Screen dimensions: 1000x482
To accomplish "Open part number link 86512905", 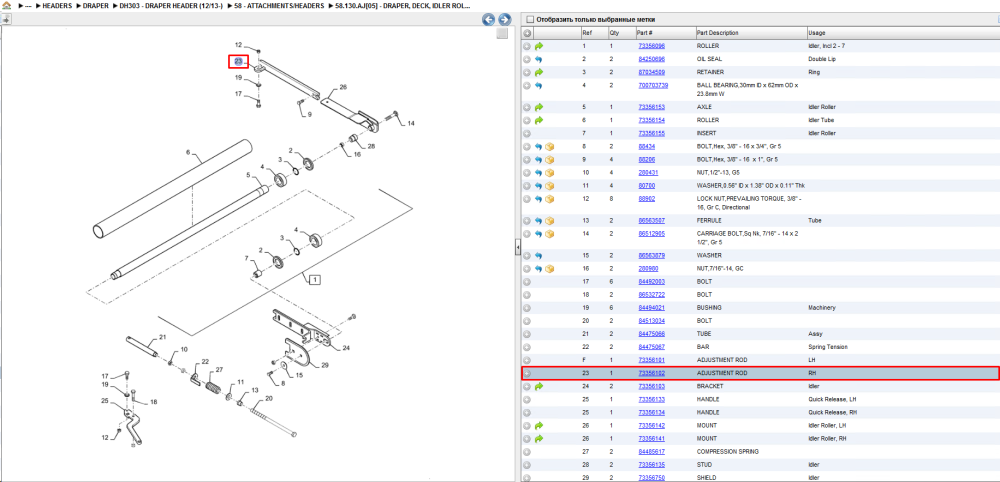I will click(651, 234).
